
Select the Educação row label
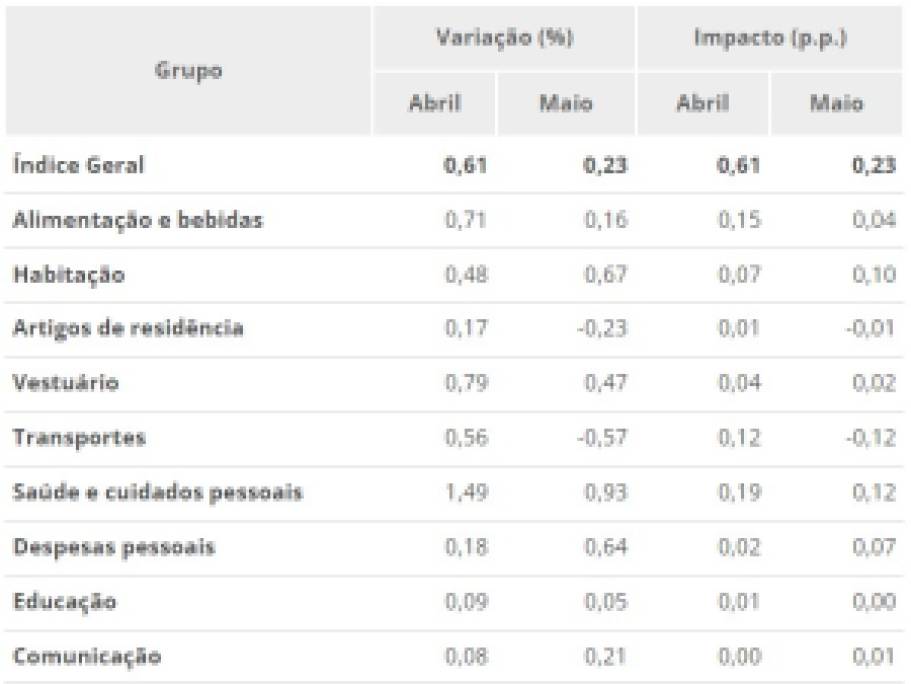click(x=64, y=601)
